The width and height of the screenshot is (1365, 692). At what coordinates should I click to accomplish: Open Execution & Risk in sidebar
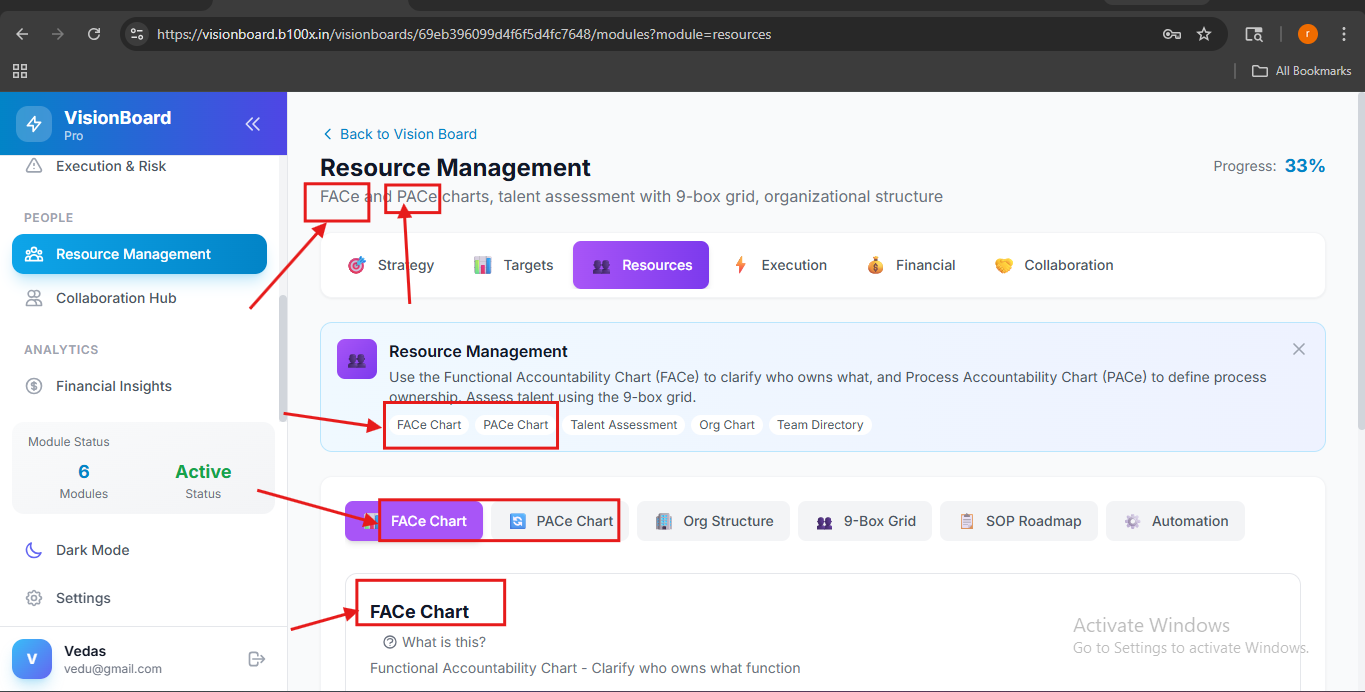point(139,166)
